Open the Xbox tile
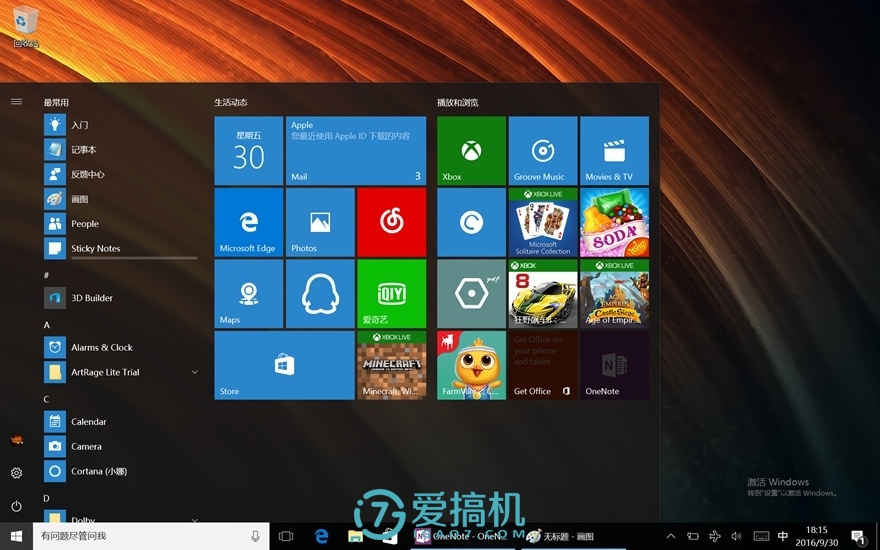This screenshot has height=550, width=880. point(471,151)
